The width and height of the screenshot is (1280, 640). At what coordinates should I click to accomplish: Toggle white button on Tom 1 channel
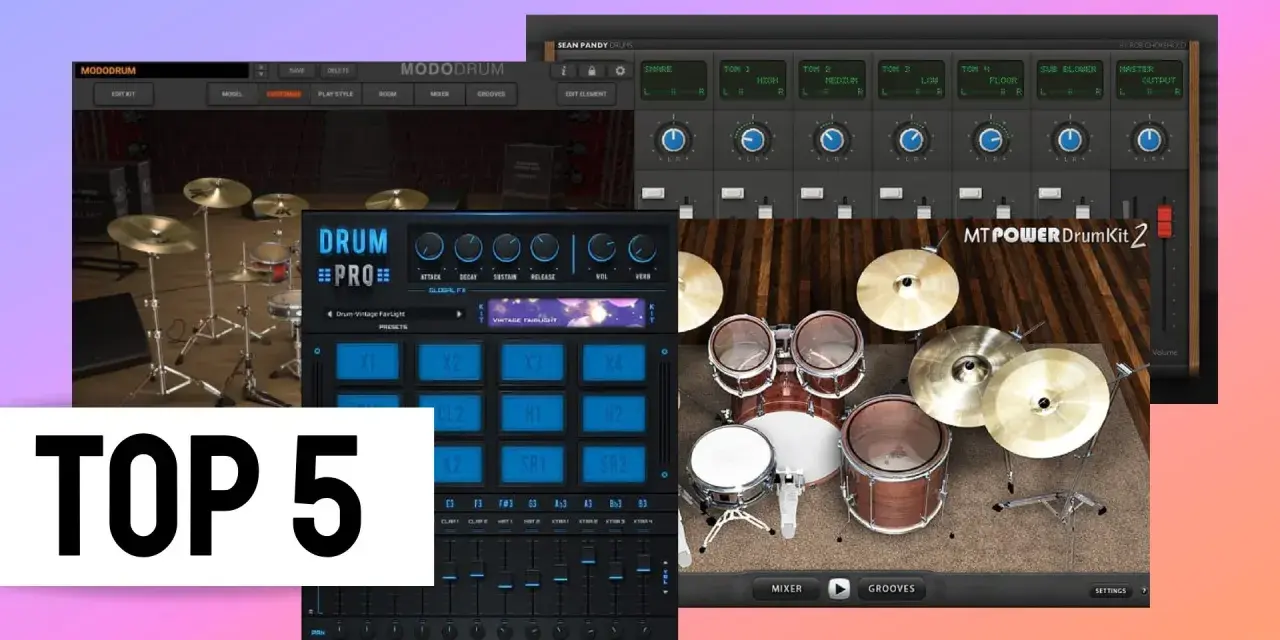point(733,191)
